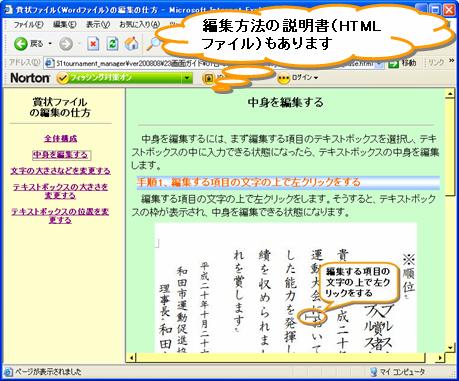Follow the テキストボックスの位置を変更する link
Screen dimensions: 459x381
tap(60, 216)
